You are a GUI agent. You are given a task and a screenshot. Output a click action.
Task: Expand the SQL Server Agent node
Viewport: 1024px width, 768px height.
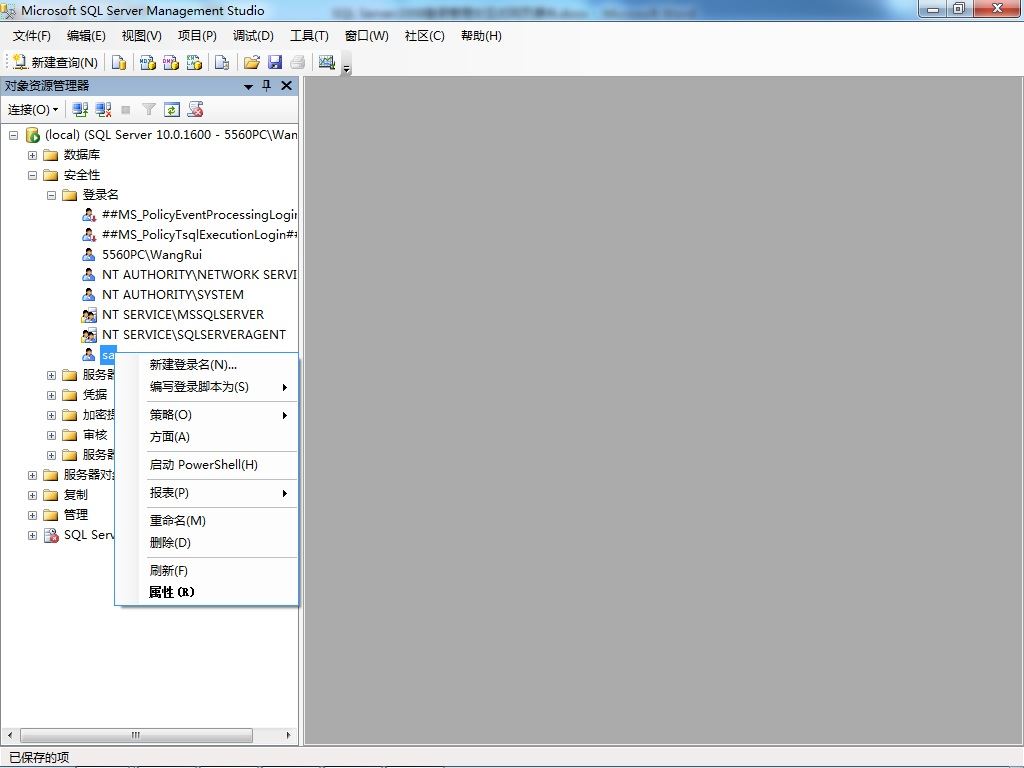[32, 536]
